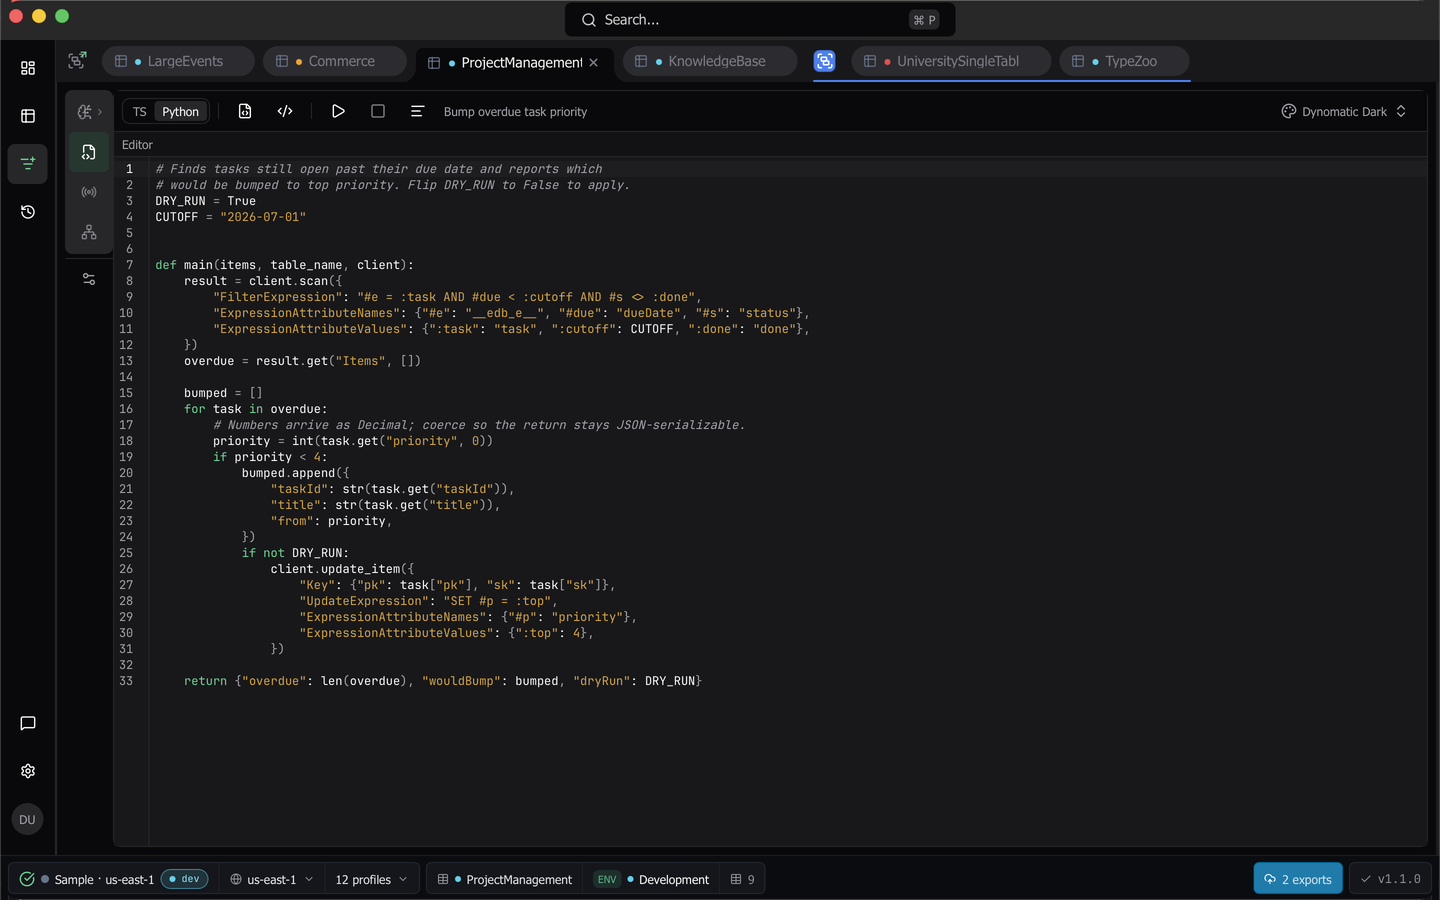Select the query builder icon in left sidebar

[28, 163]
